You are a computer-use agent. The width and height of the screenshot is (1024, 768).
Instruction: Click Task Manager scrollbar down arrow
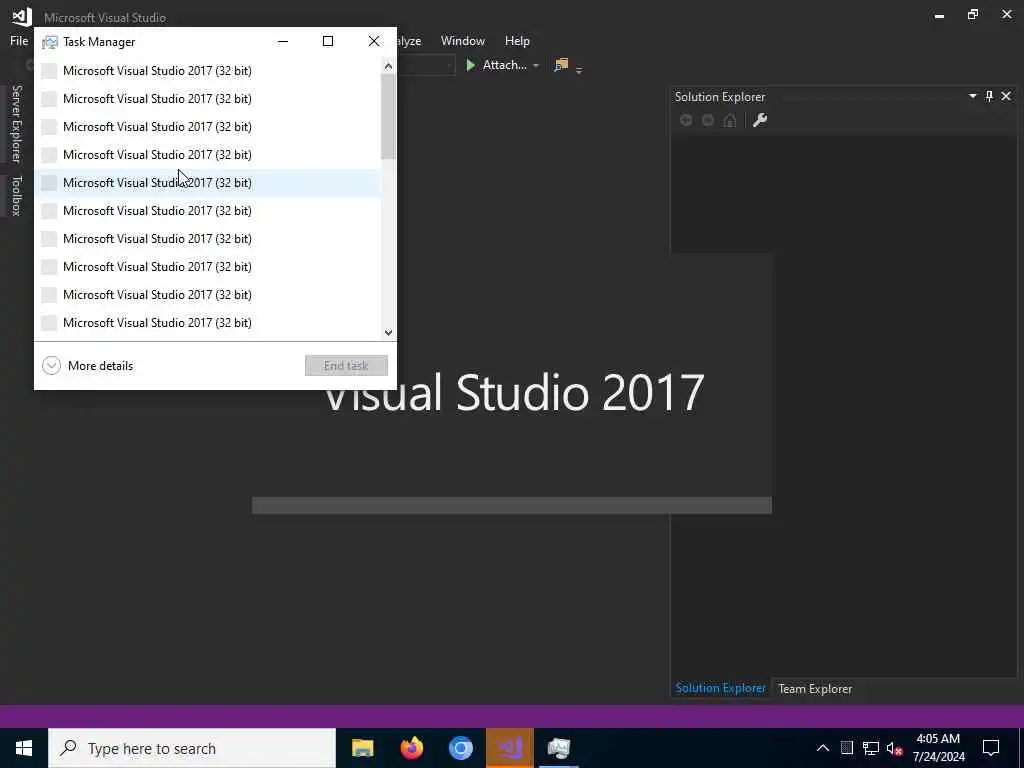pos(389,332)
